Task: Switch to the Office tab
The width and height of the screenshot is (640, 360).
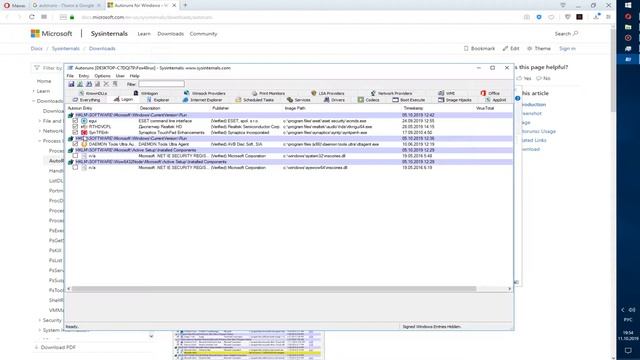Action: tap(490, 93)
